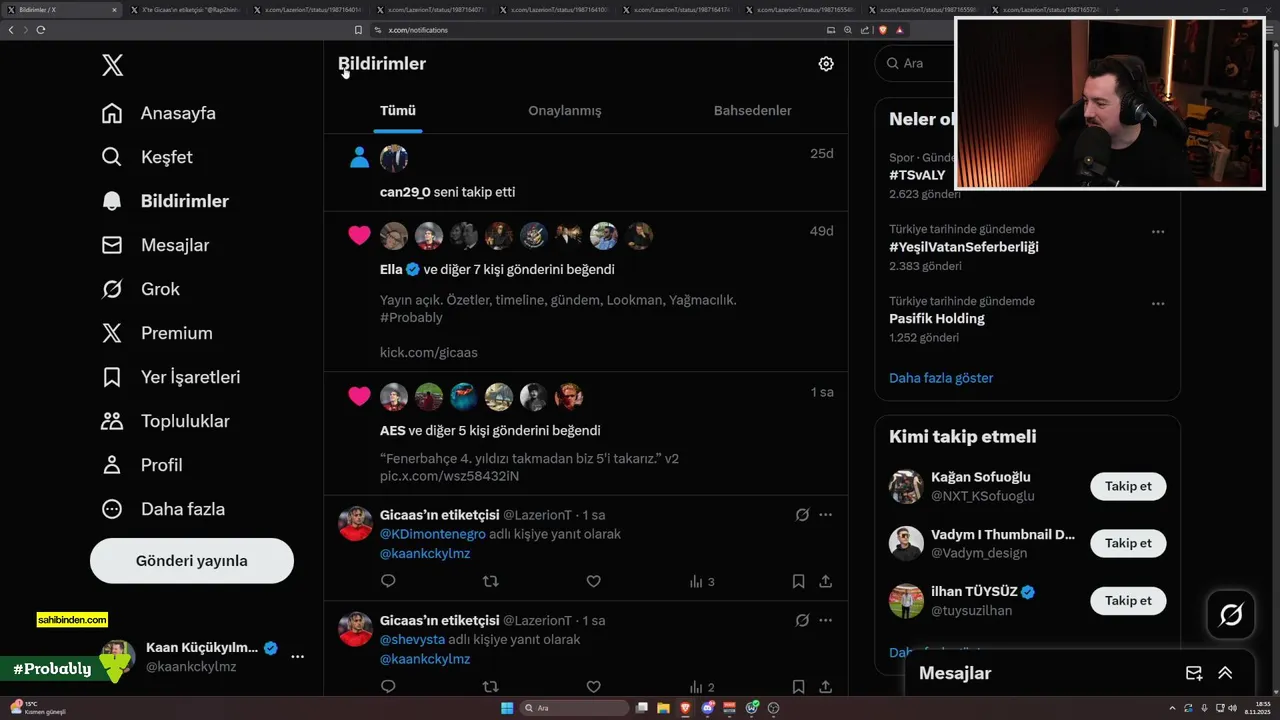Open notification settings gear icon

826,64
